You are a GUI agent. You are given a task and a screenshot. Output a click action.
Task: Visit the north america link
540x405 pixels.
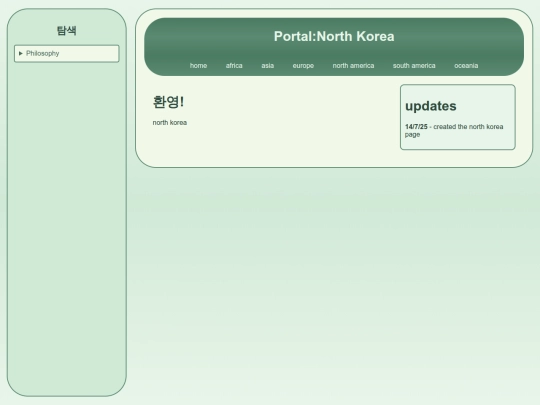coord(353,65)
